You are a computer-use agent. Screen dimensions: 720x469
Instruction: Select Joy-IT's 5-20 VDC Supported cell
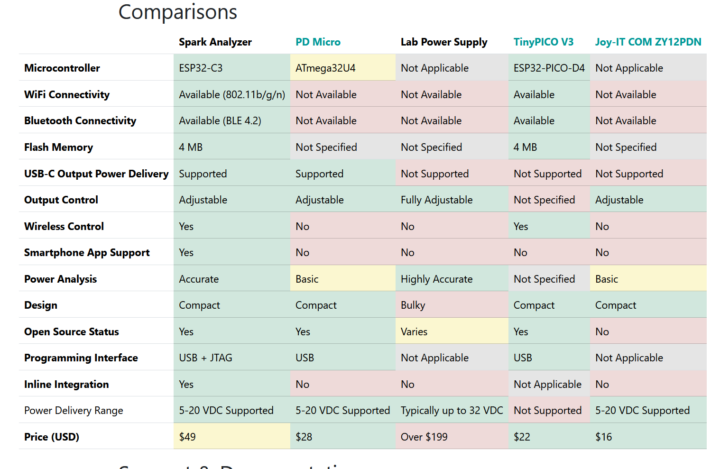click(648, 411)
